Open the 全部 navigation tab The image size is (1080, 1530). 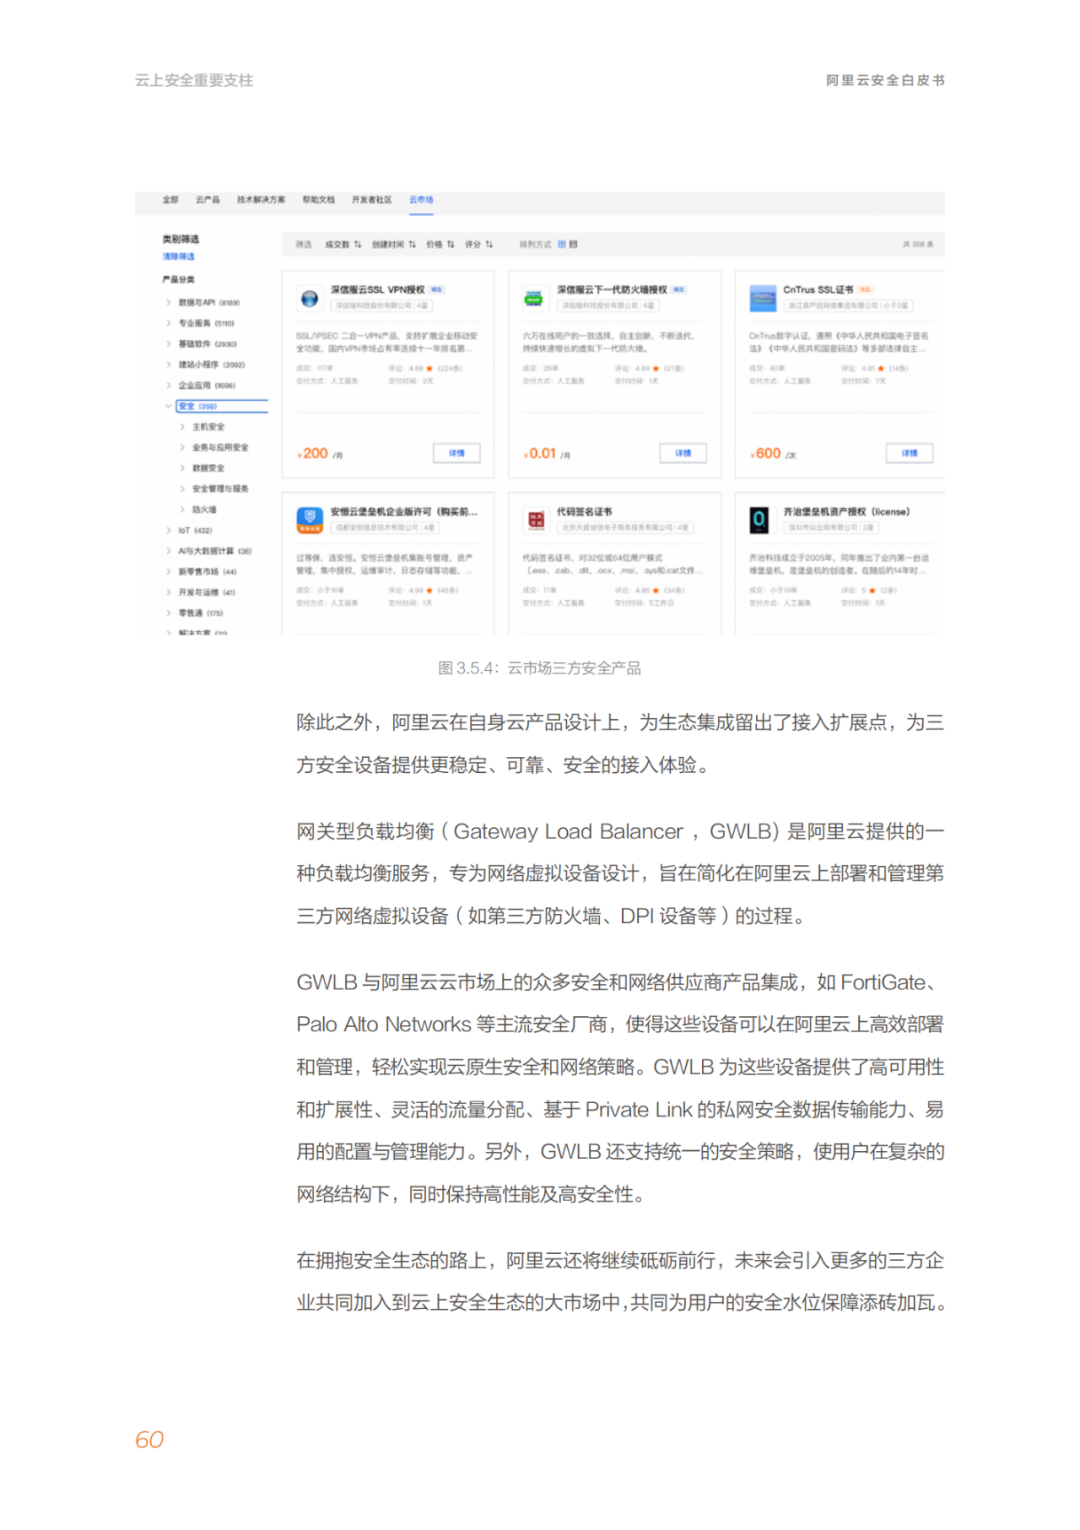tap(171, 200)
